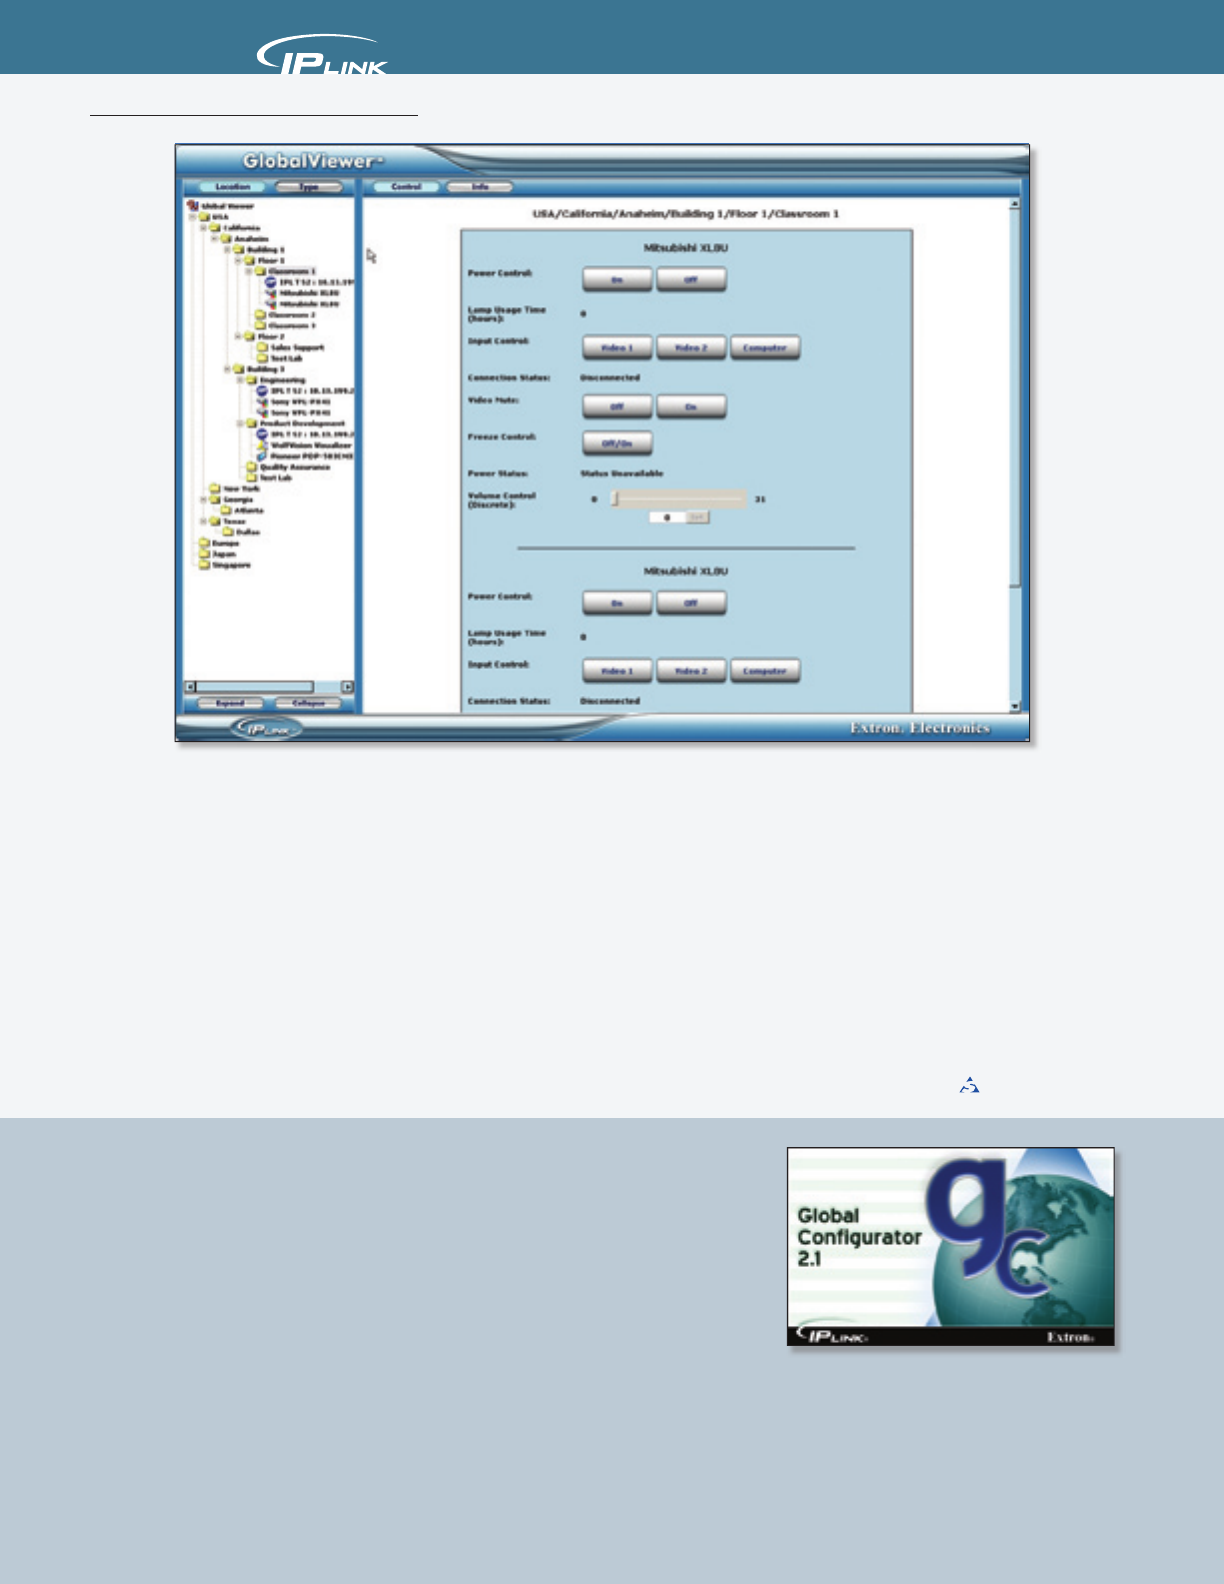1224x1584 pixels.
Task: Click the Europe folder icon
Action: click(204, 543)
